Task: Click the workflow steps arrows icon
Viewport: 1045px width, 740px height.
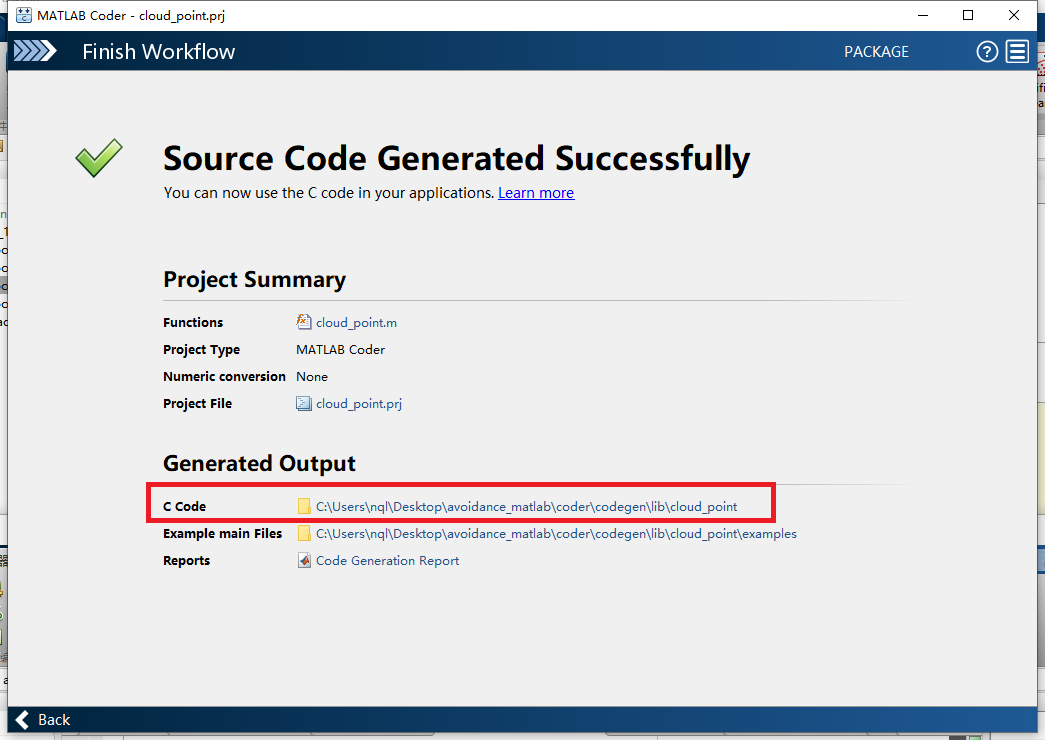Action: coord(35,51)
